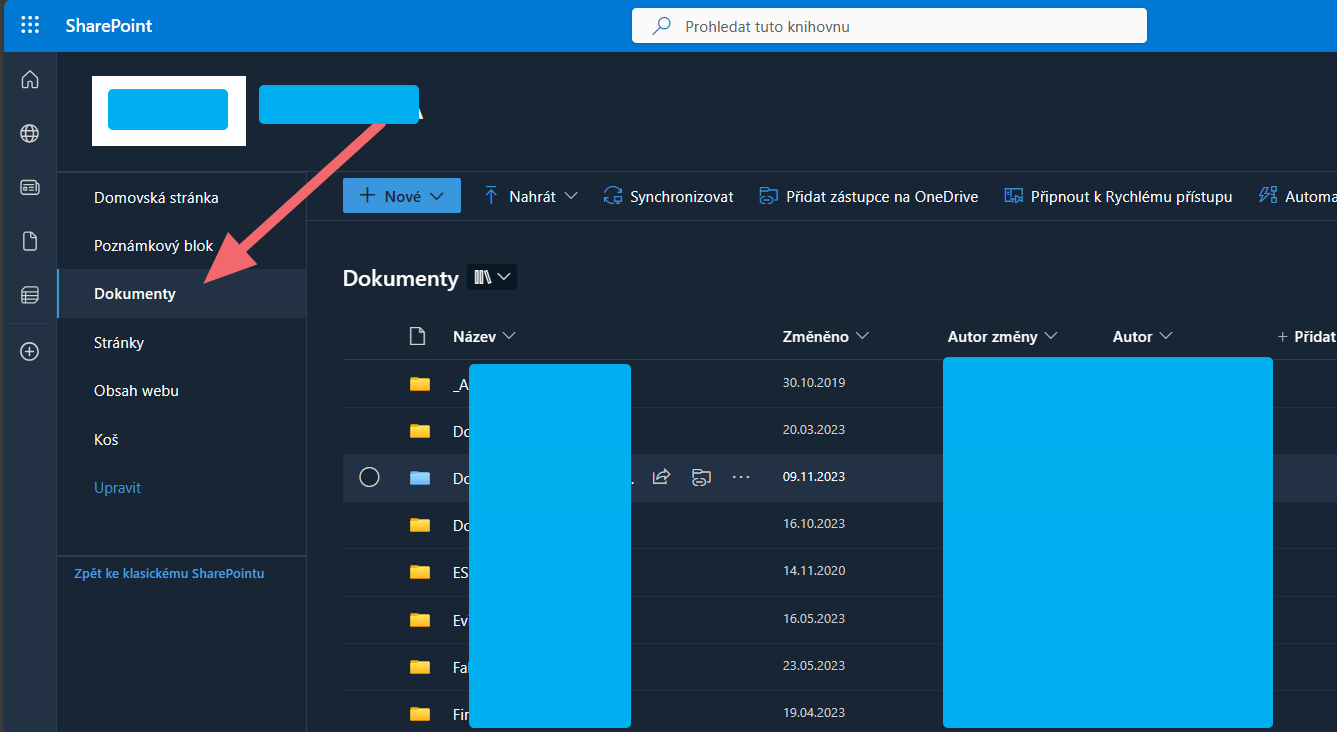The image size is (1337, 732).
Task: Click the Automate lightning icon in command bar
Action: click(1268, 196)
